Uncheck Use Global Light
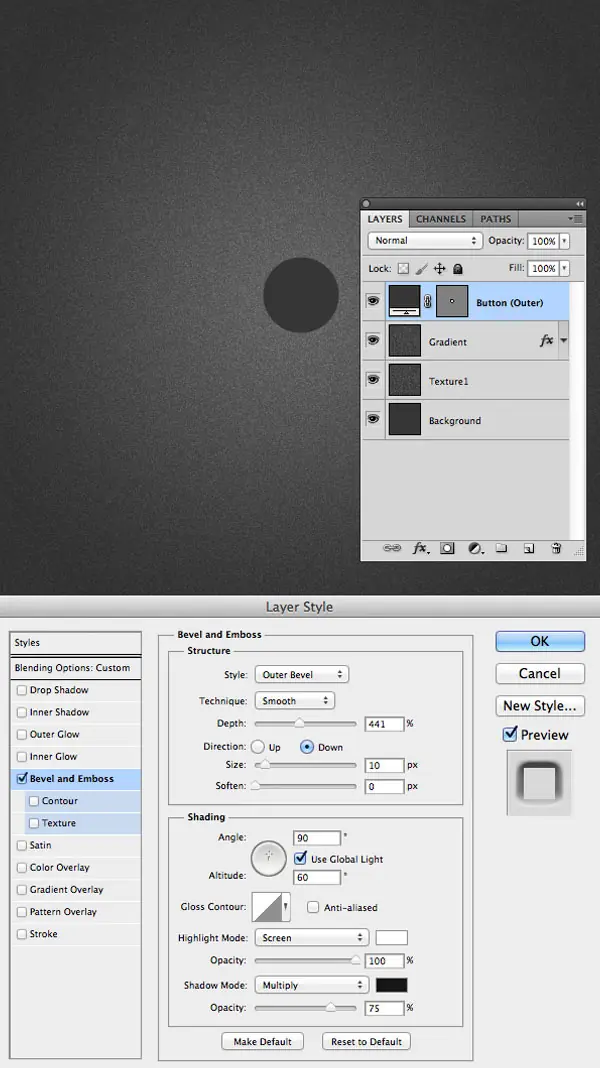Image resolution: width=600 pixels, height=1068 pixels. pyautogui.click(x=301, y=859)
